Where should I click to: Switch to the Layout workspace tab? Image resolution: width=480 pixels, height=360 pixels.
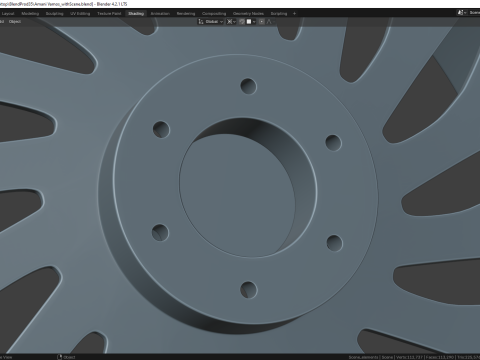(x=8, y=14)
